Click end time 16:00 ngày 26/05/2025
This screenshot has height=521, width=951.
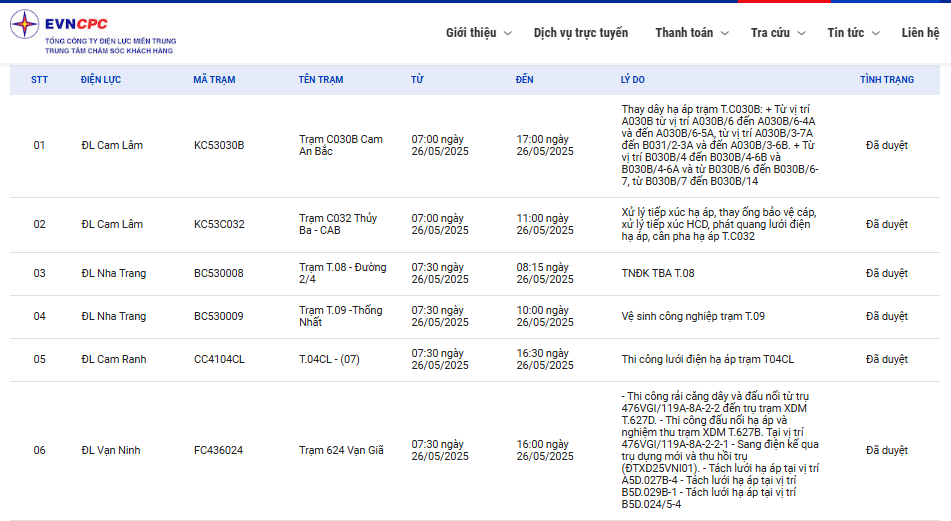[545, 450]
